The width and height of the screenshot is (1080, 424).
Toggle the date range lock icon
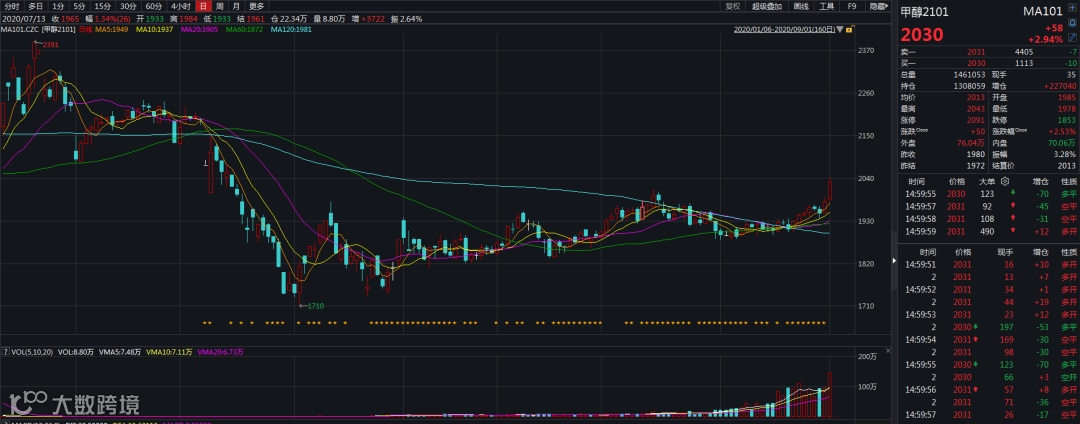pyautogui.click(x=849, y=30)
